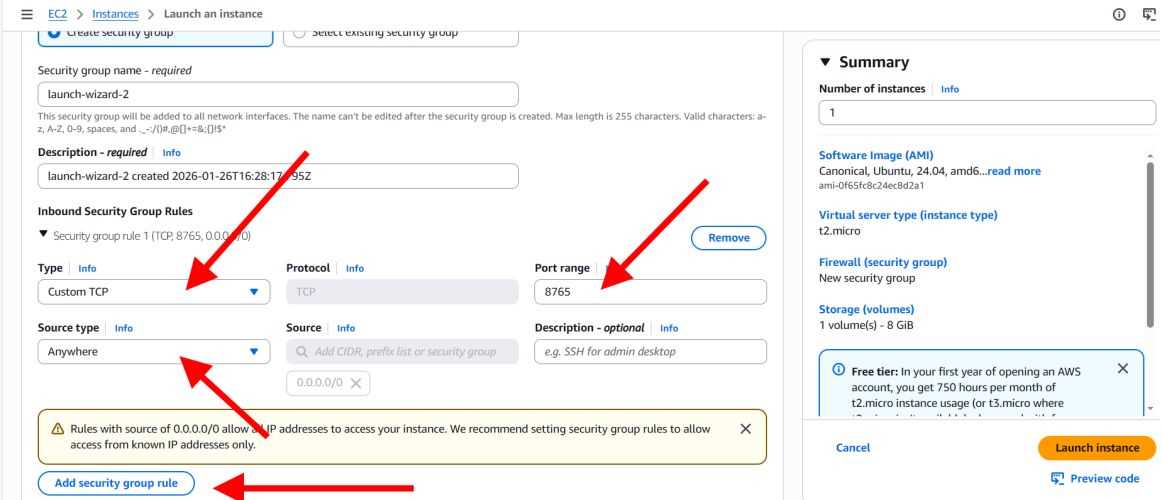Click the Port range input field
The width and height of the screenshot is (1162, 500).
pyautogui.click(x=650, y=292)
